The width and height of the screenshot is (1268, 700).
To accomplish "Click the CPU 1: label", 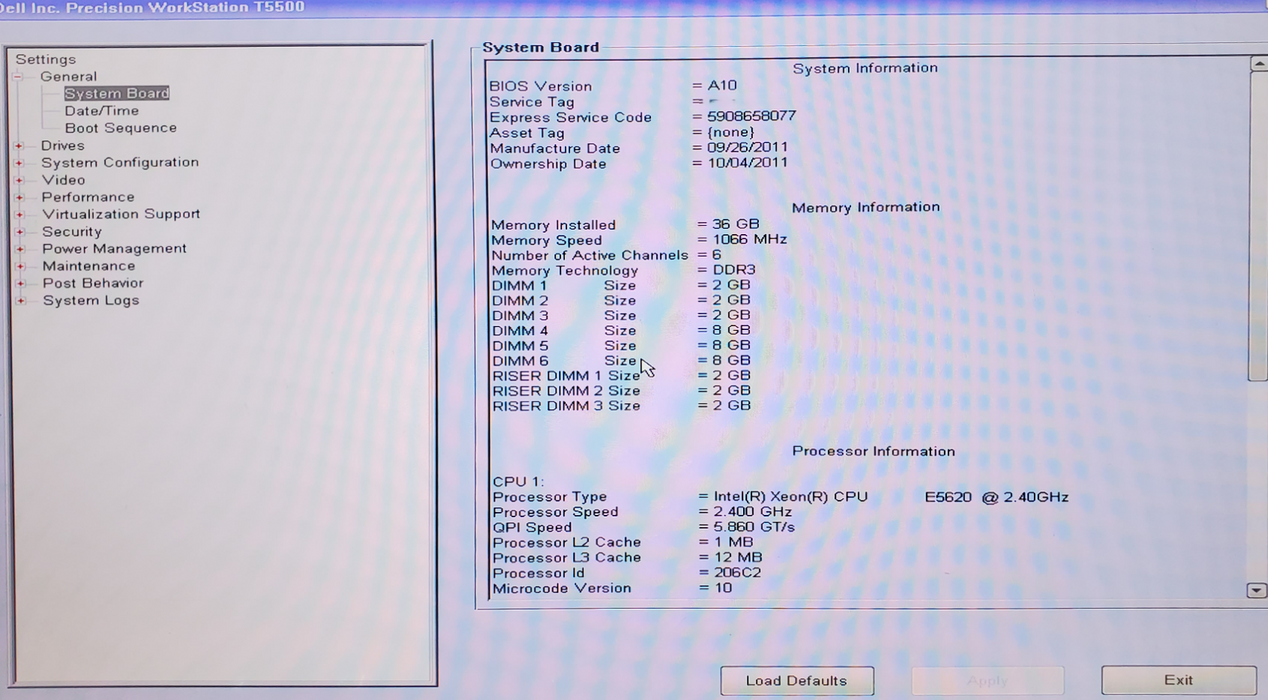I will pos(518,482).
